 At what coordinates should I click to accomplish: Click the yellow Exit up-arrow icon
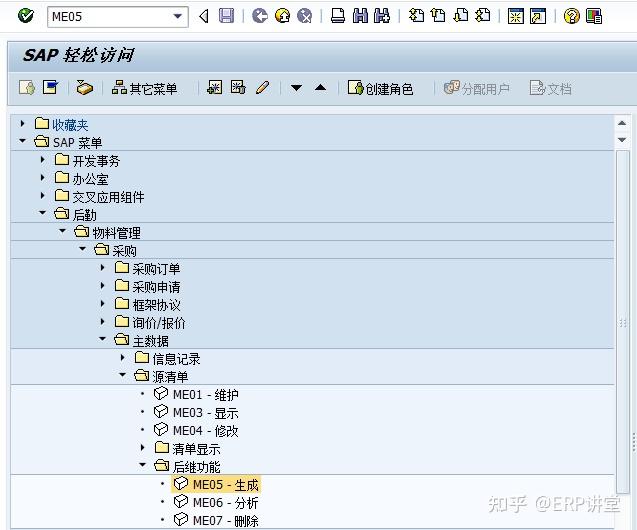coord(282,16)
